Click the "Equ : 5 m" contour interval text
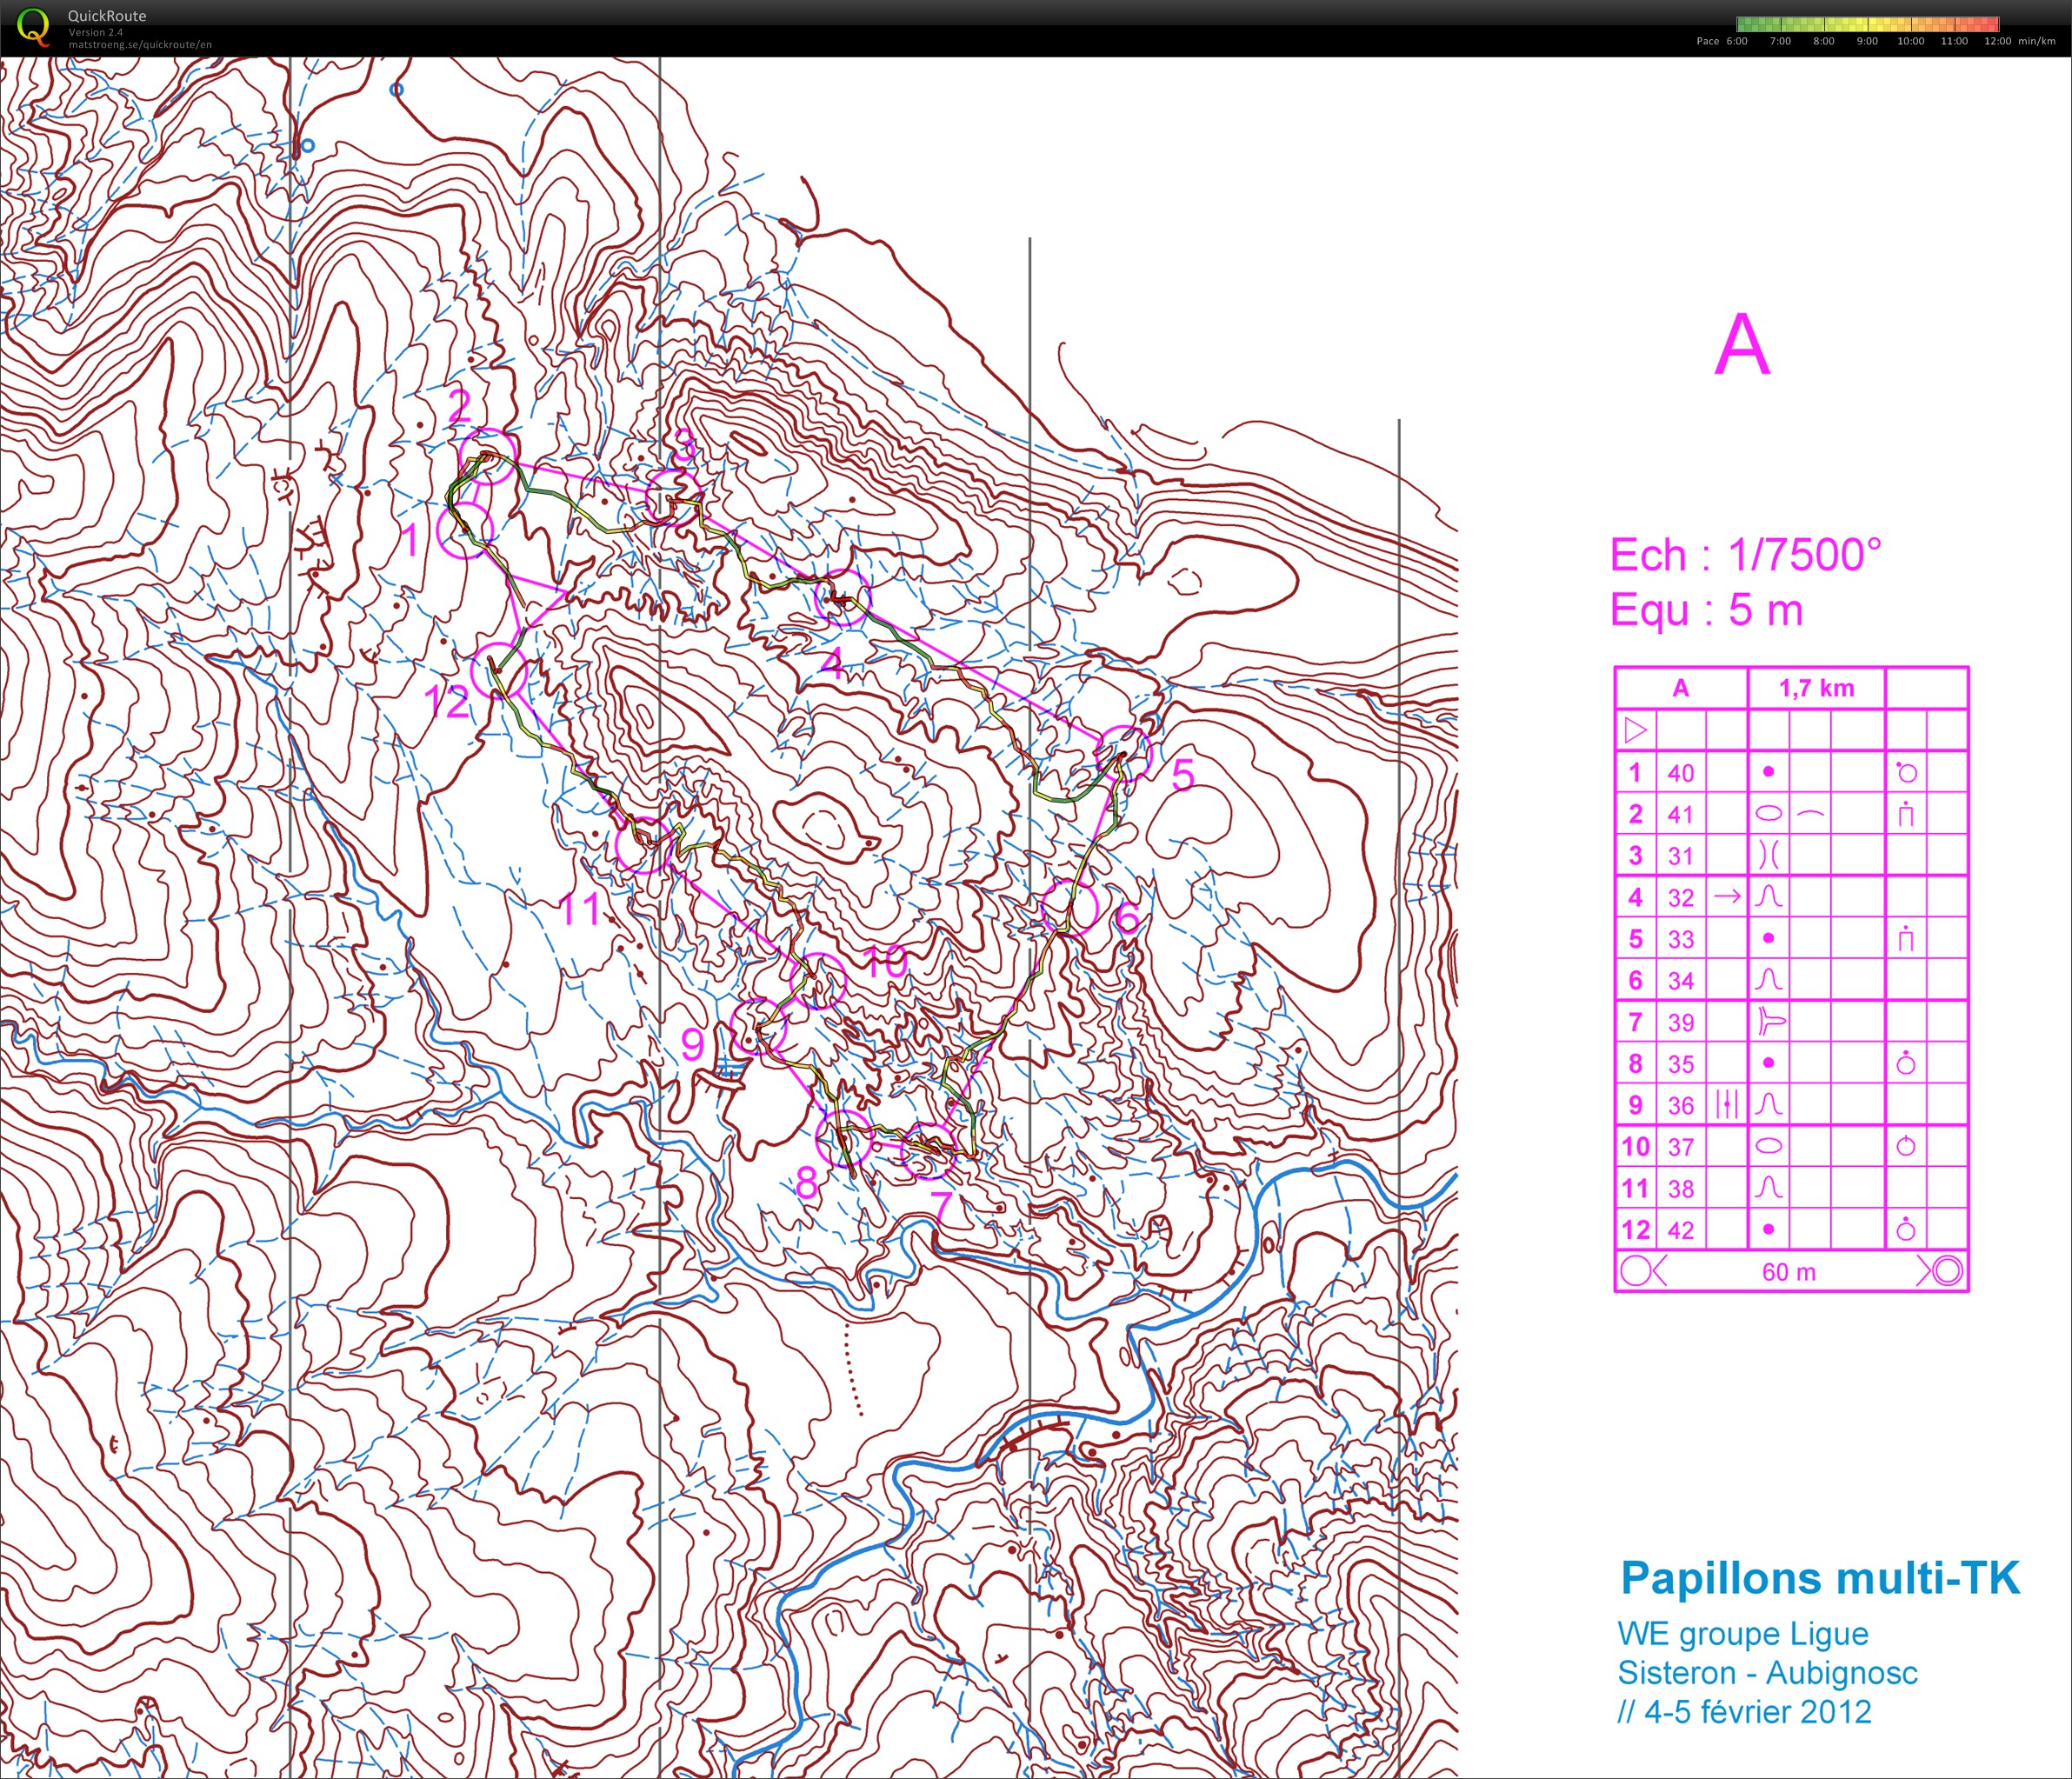The height and width of the screenshot is (1779, 2072). pyautogui.click(x=1706, y=610)
